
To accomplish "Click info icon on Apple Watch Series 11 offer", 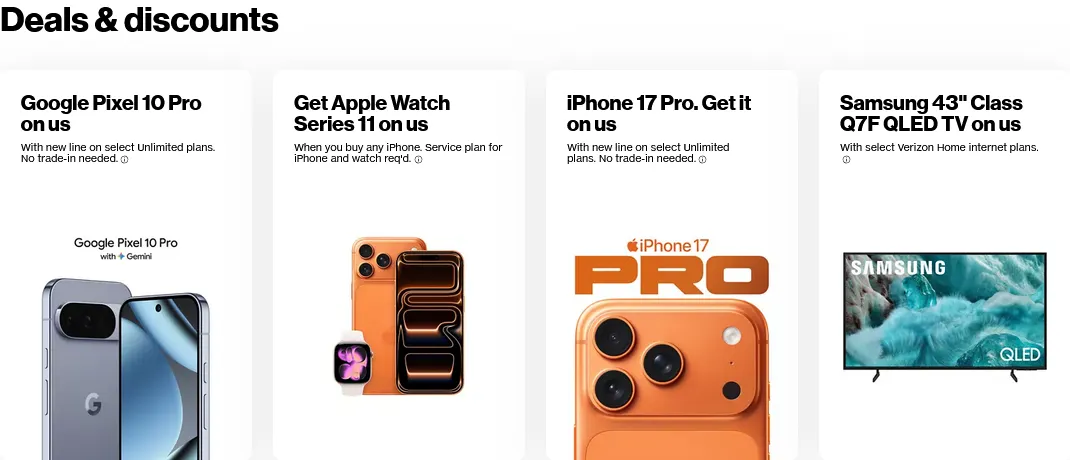I will [419, 159].
